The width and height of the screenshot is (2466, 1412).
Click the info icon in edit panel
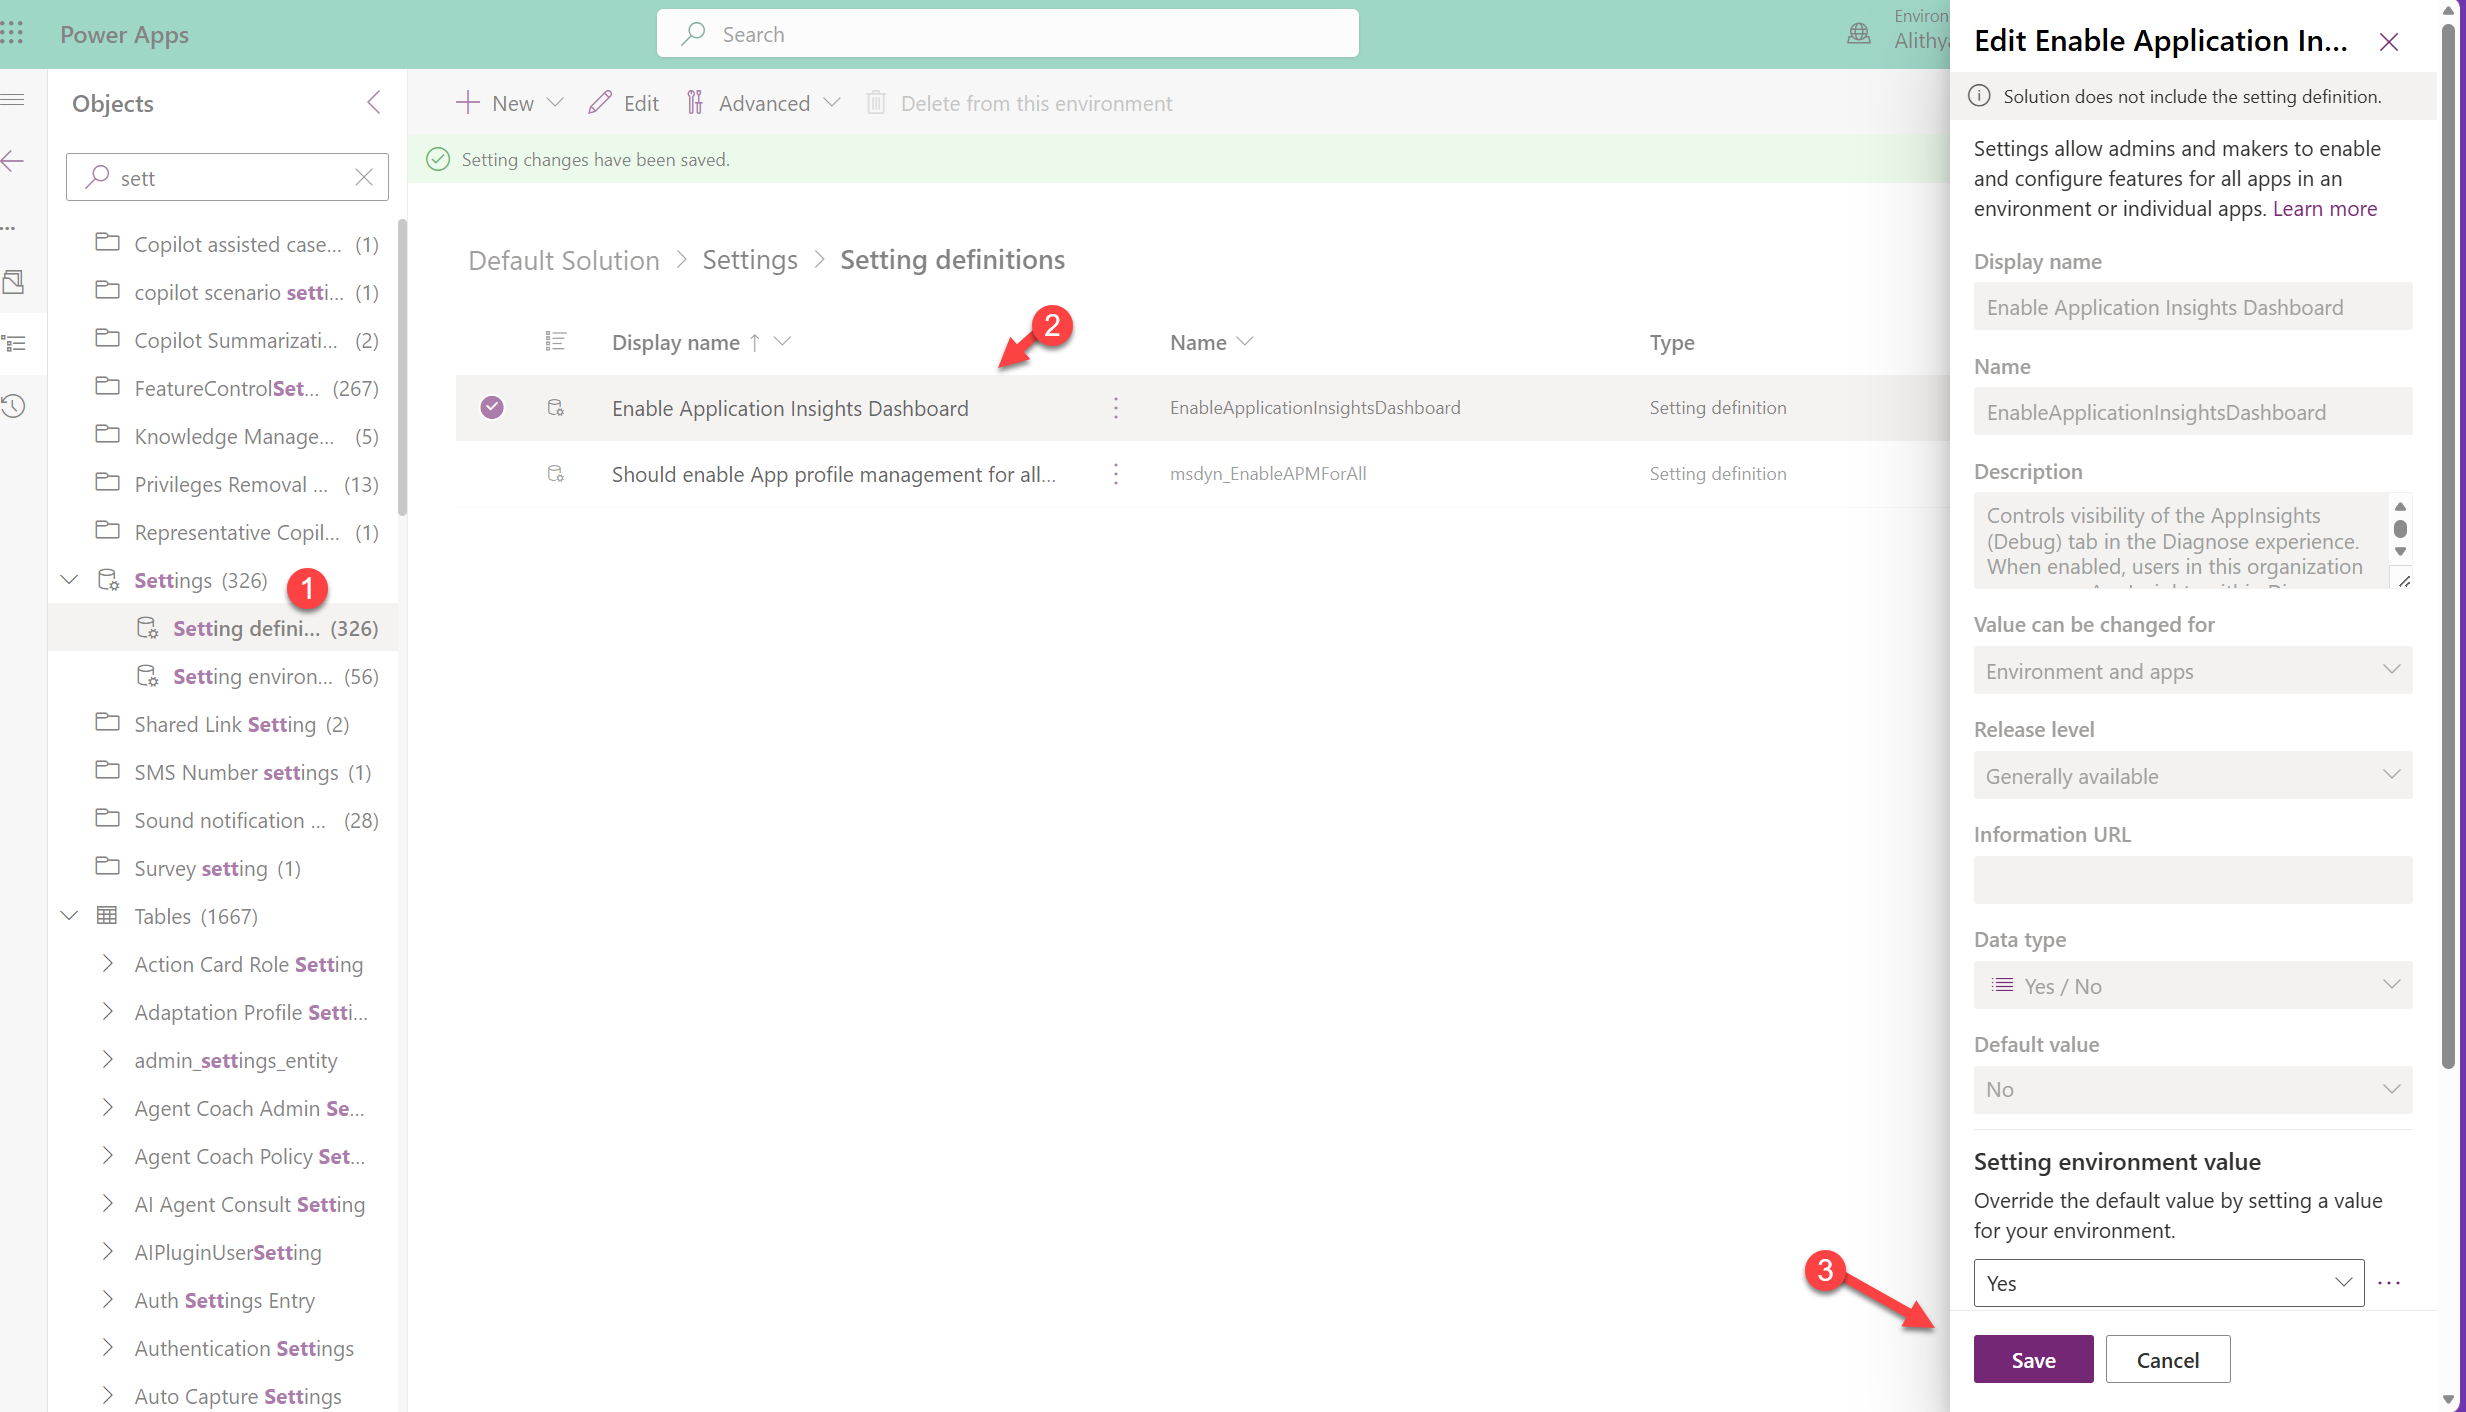1979,96
